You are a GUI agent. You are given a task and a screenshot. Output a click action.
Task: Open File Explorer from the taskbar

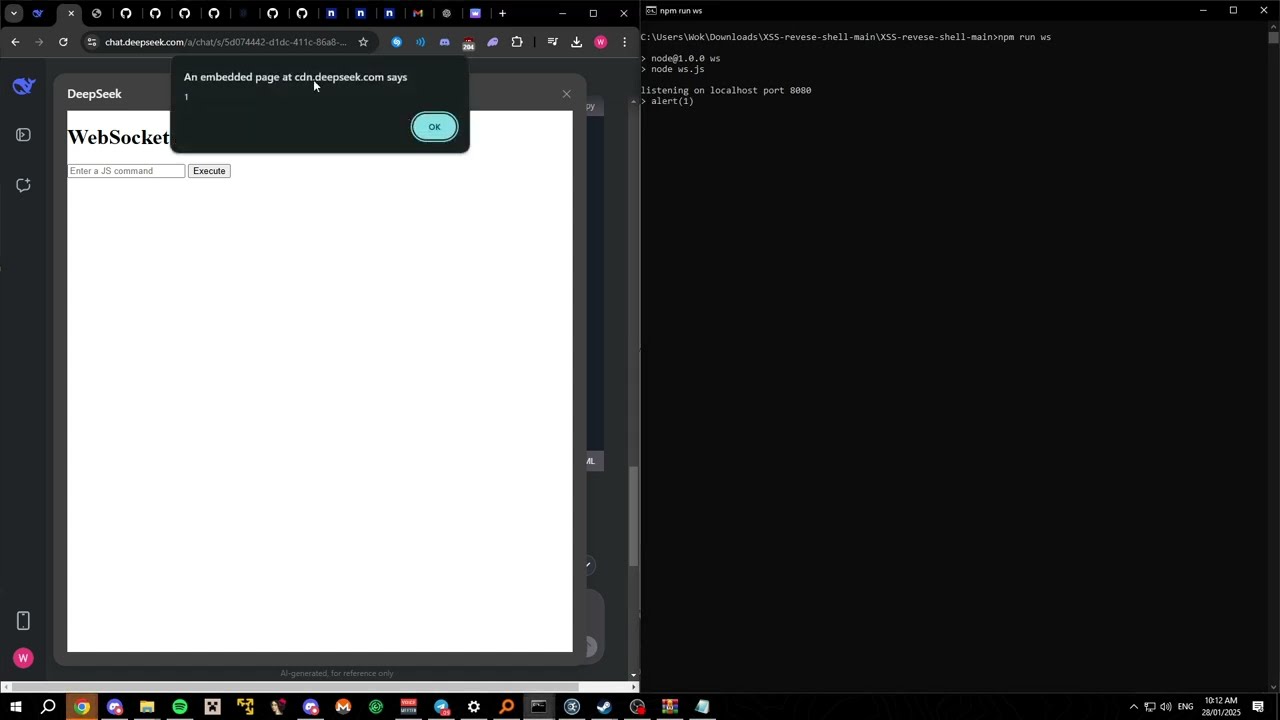click(x=147, y=707)
